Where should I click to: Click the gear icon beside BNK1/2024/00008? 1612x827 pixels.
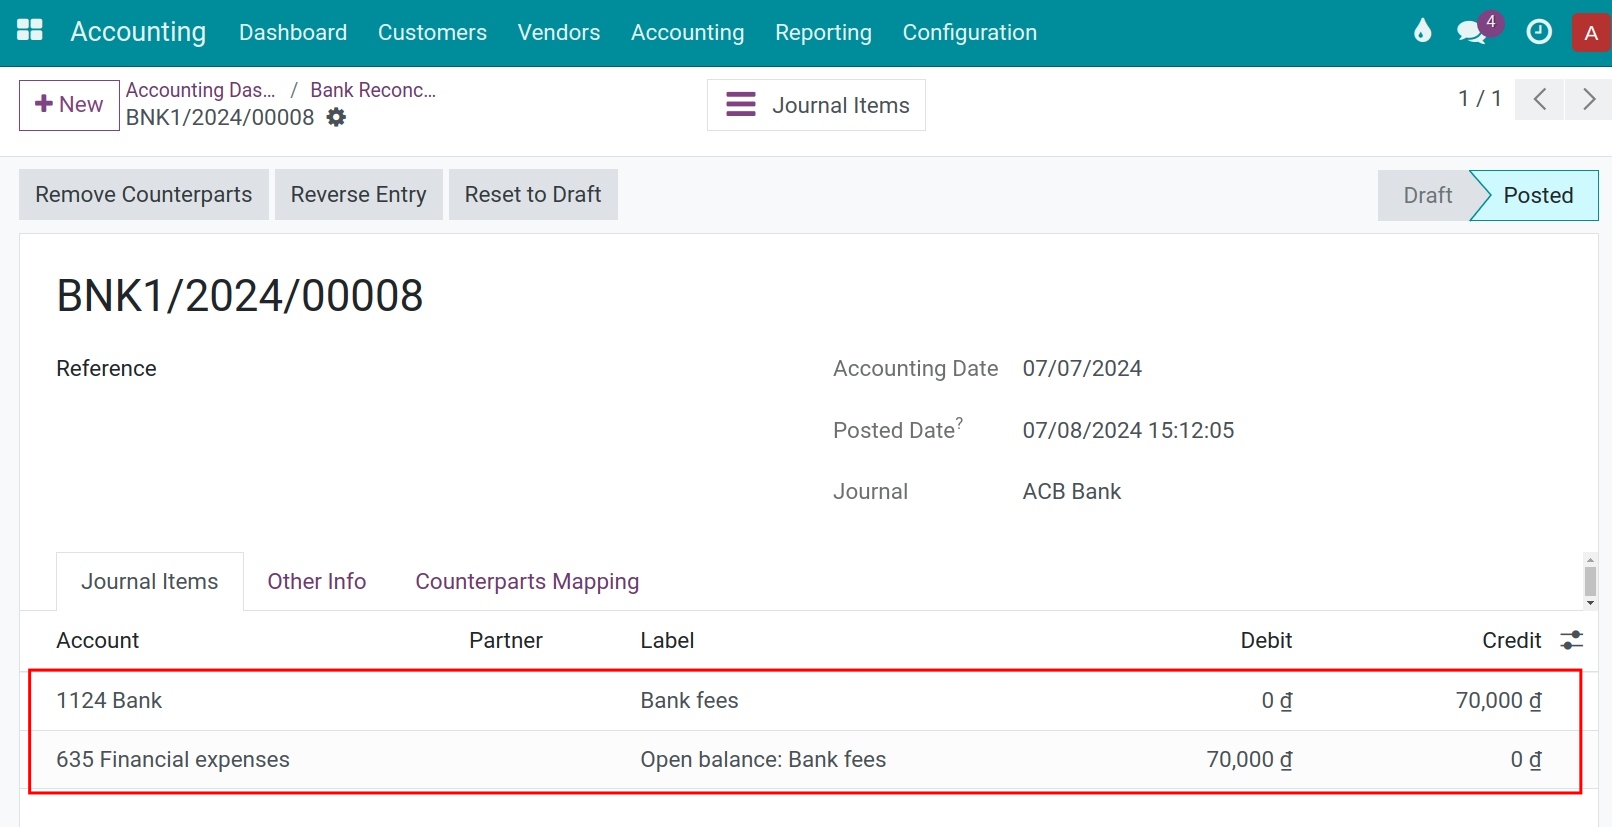click(x=337, y=117)
